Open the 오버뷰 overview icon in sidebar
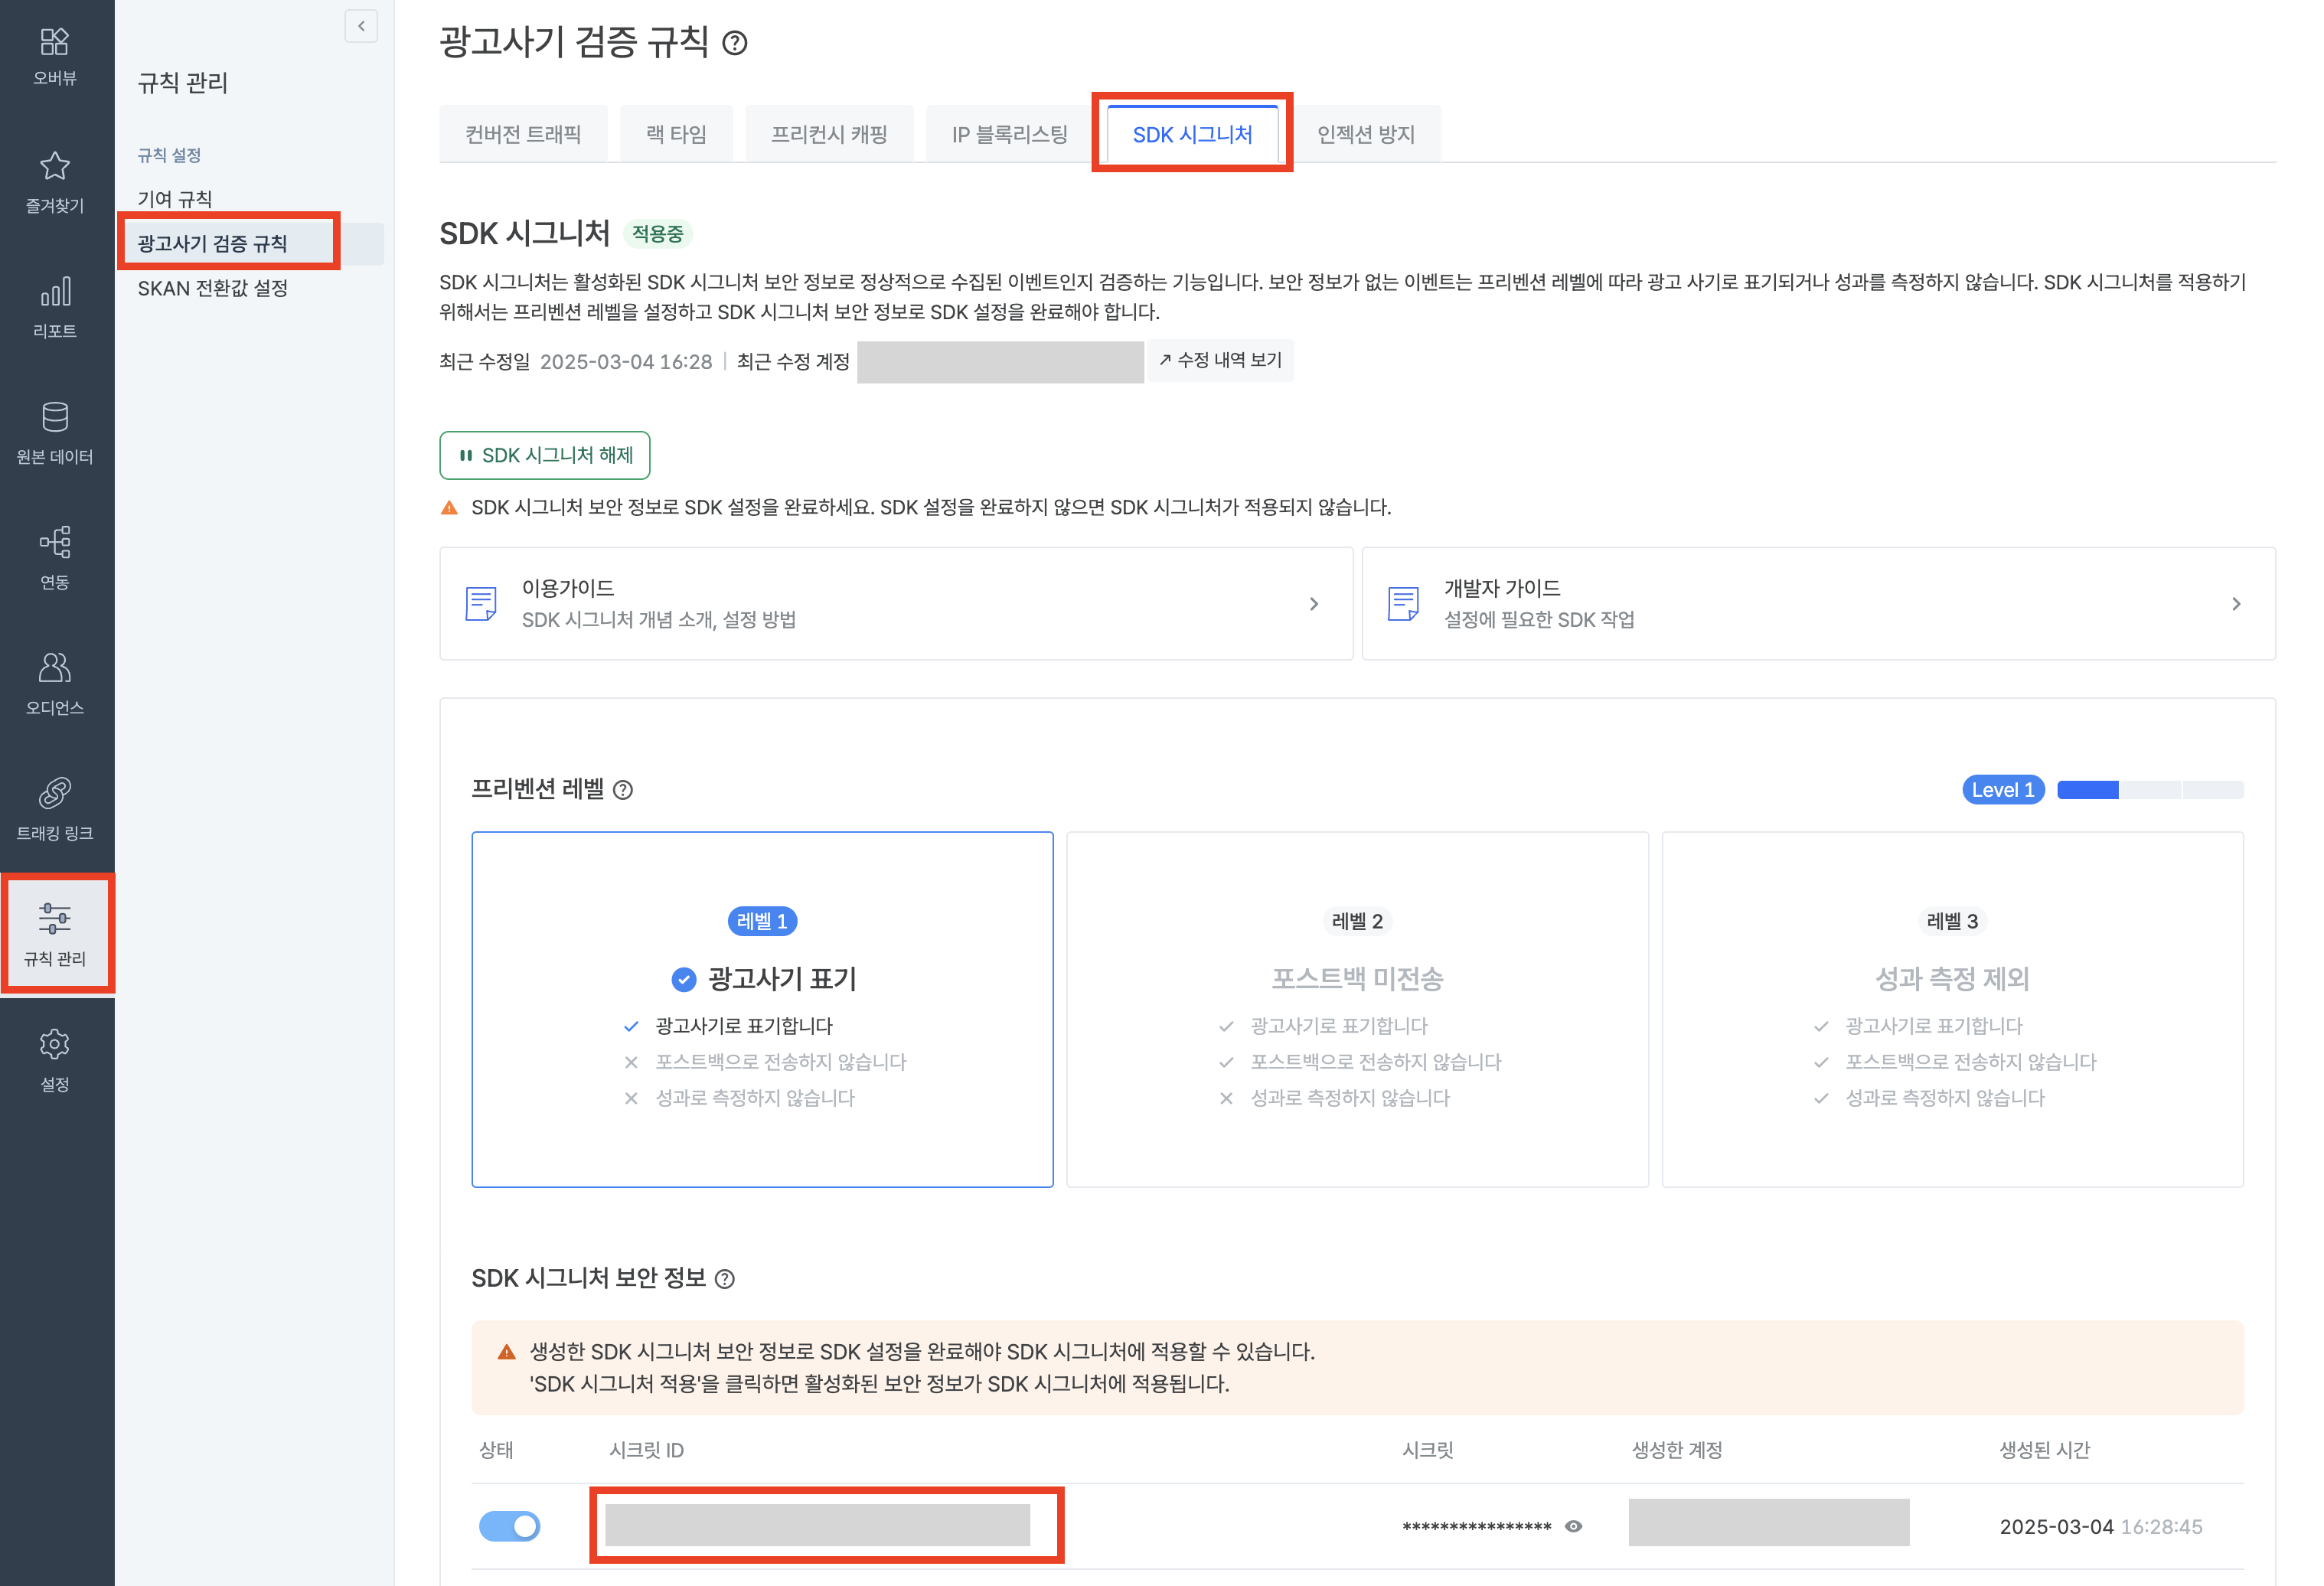This screenshot has height=1586, width=2324. (54, 42)
